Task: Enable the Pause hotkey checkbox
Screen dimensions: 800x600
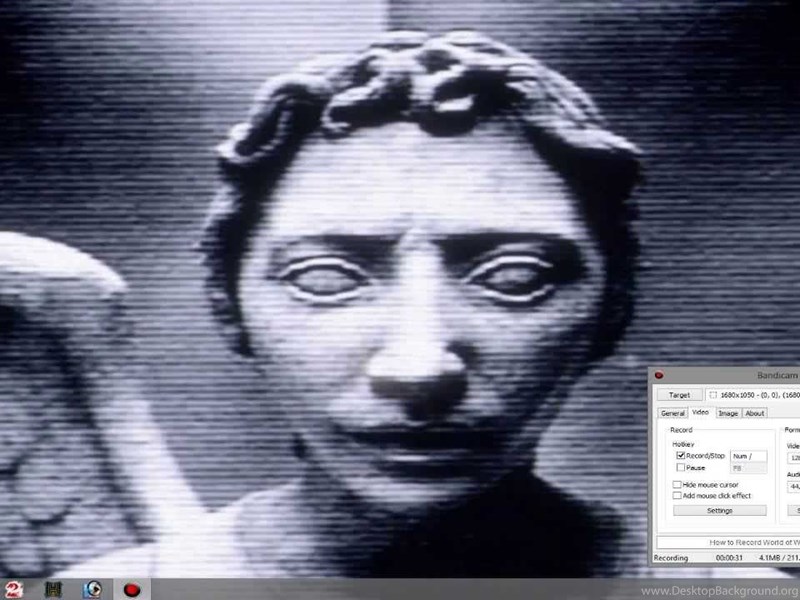Action: (680, 467)
